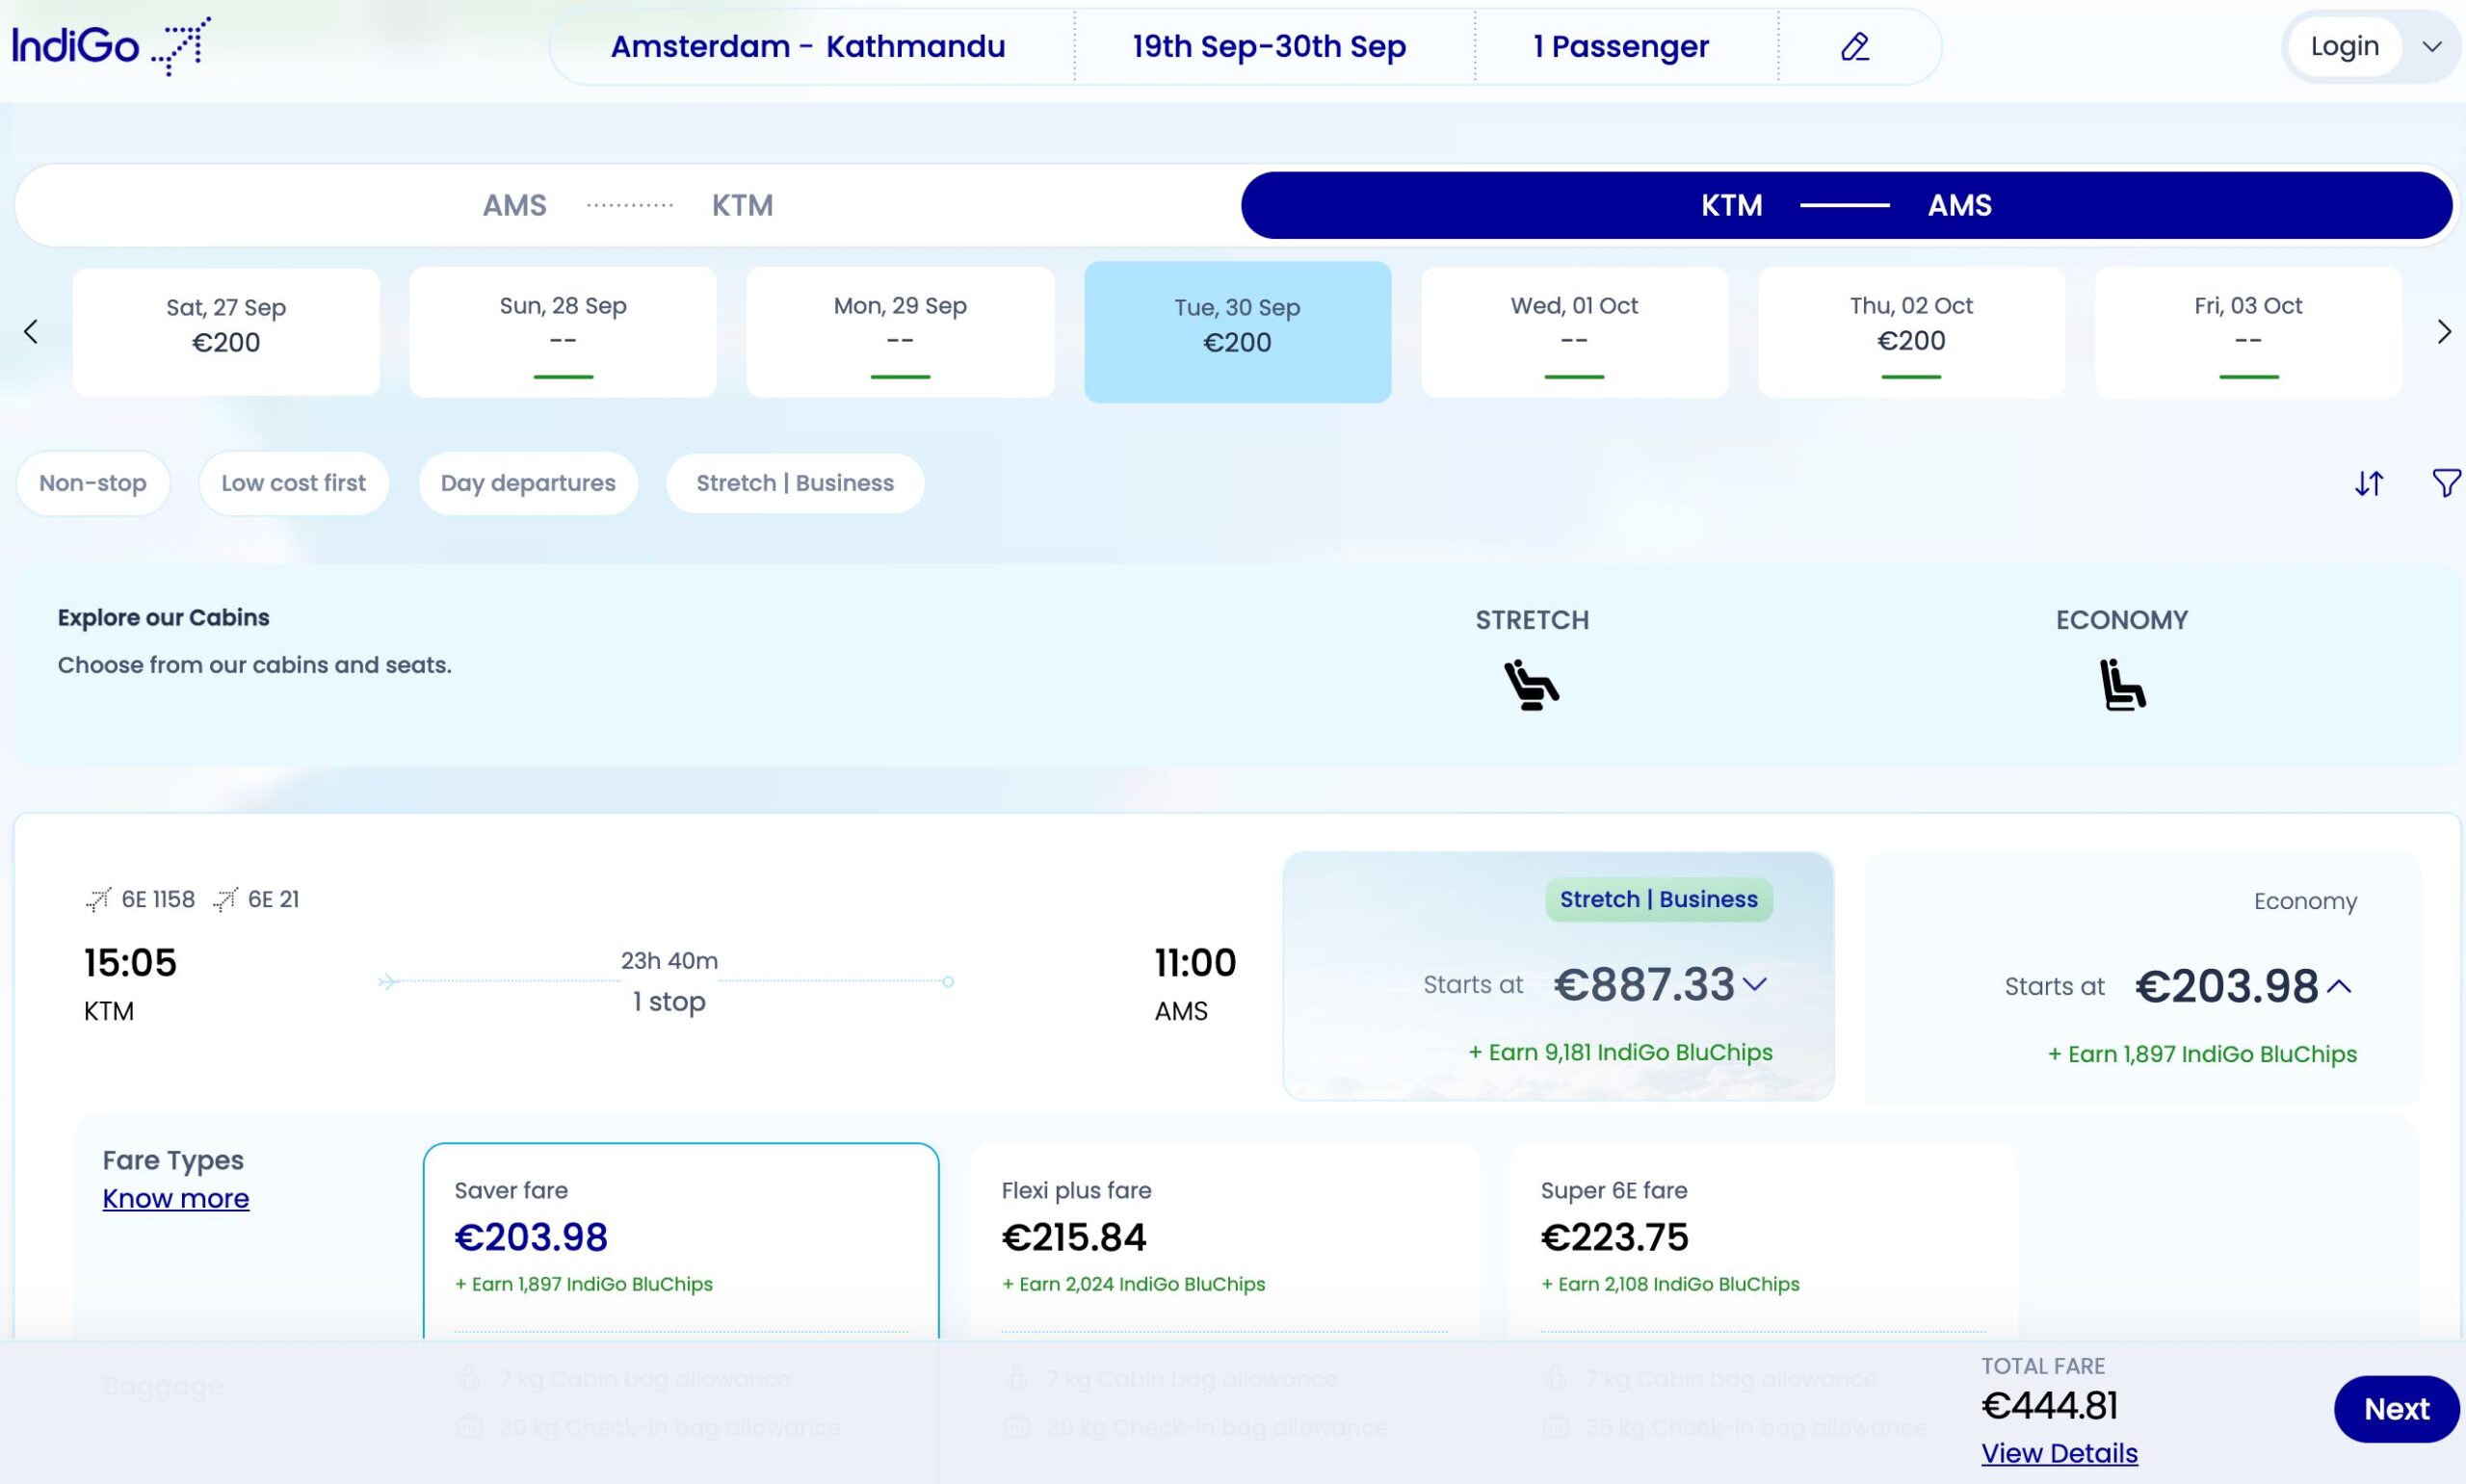This screenshot has width=2466, height=1484.
Task: Open the View Details link
Action: (x=2059, y=1453)
